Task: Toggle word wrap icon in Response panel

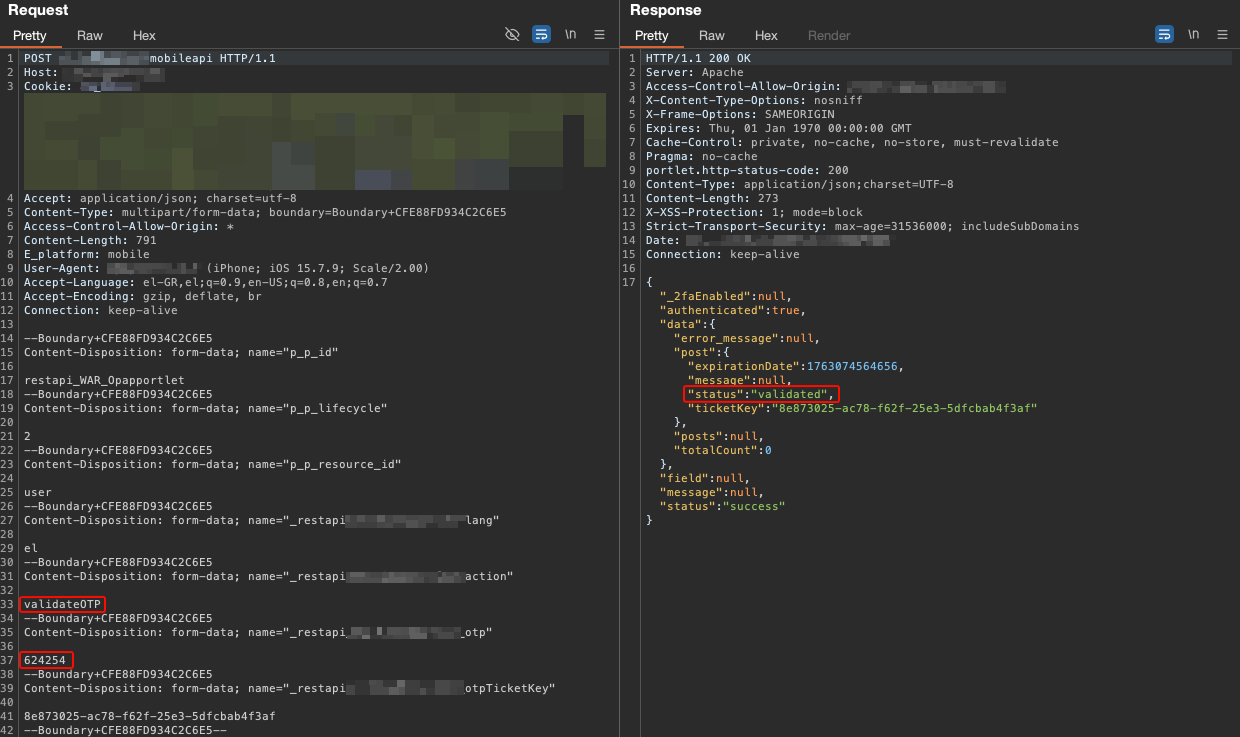Action: pos(1164,34)
